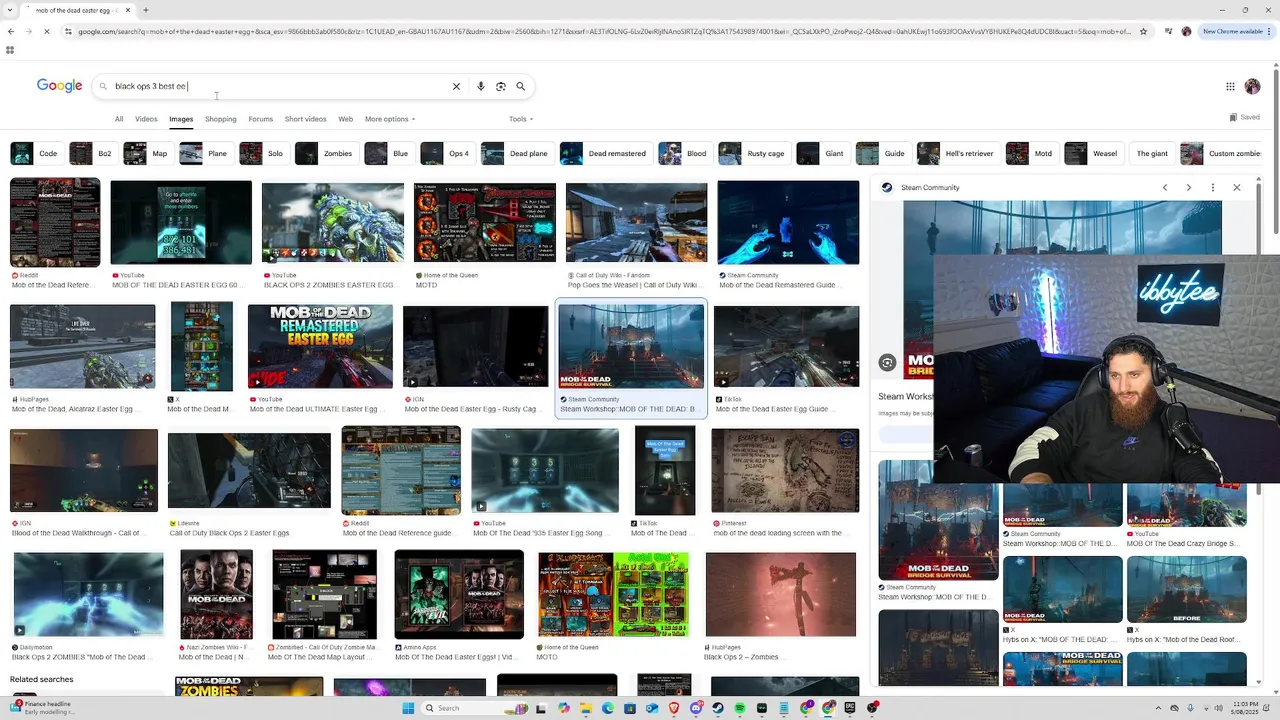Filter images by Dead remastered chip
1280x720 pixels.
(605, 154)
